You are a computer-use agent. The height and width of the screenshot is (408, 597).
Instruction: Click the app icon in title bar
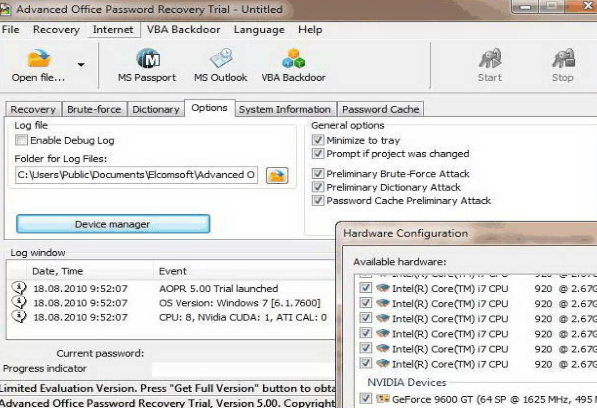coord(5,9)
